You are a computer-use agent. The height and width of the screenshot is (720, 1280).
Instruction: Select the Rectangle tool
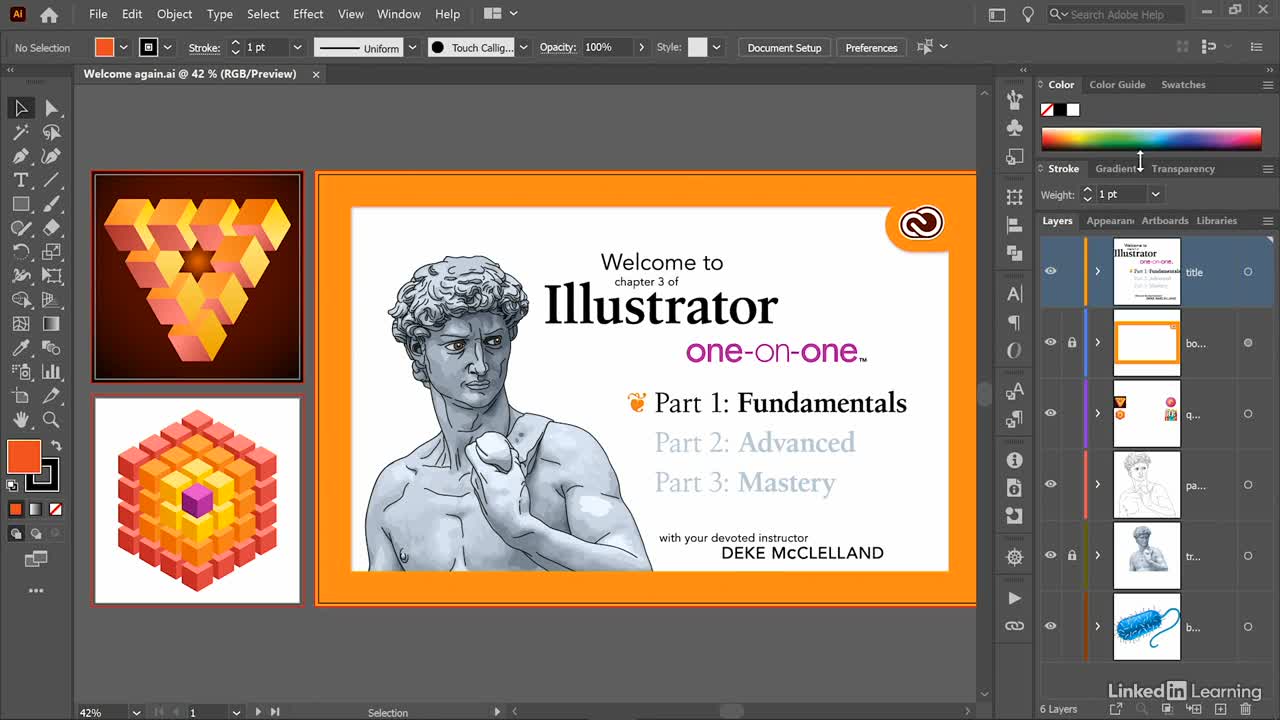point(21,204)
